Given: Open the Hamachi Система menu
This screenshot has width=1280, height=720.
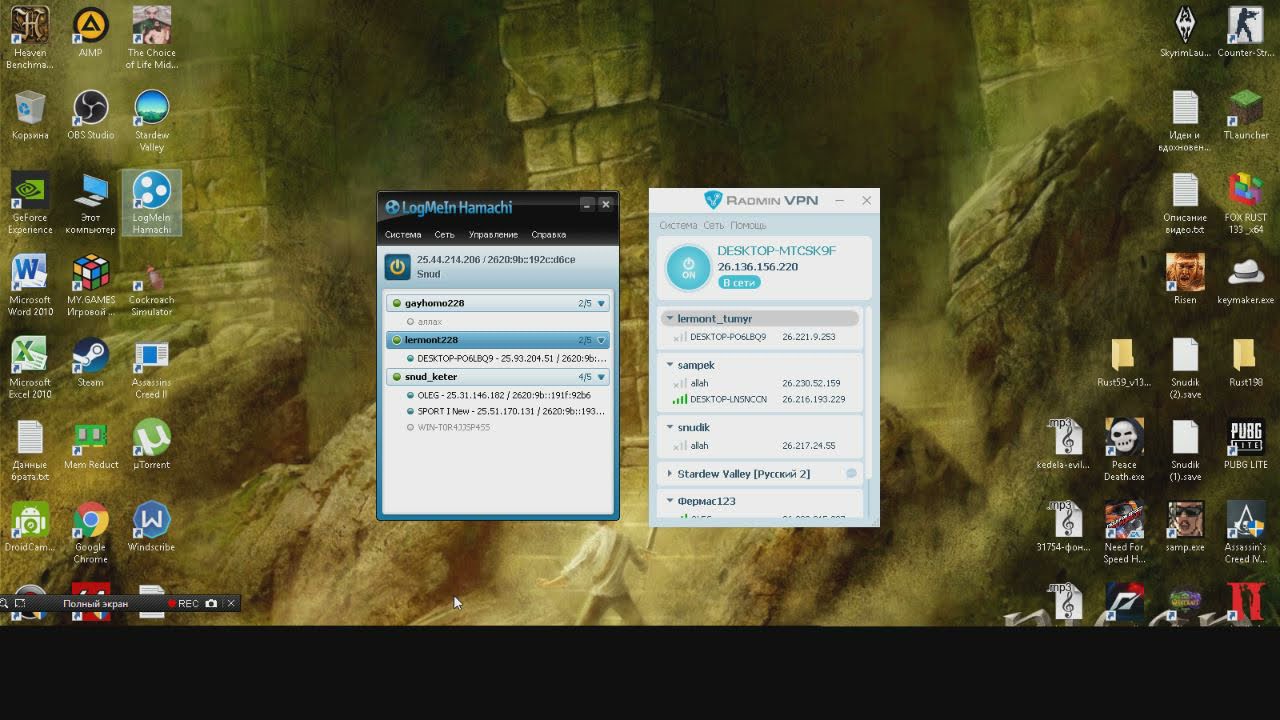Looking at the screenshot, I should tap(403, 235).
